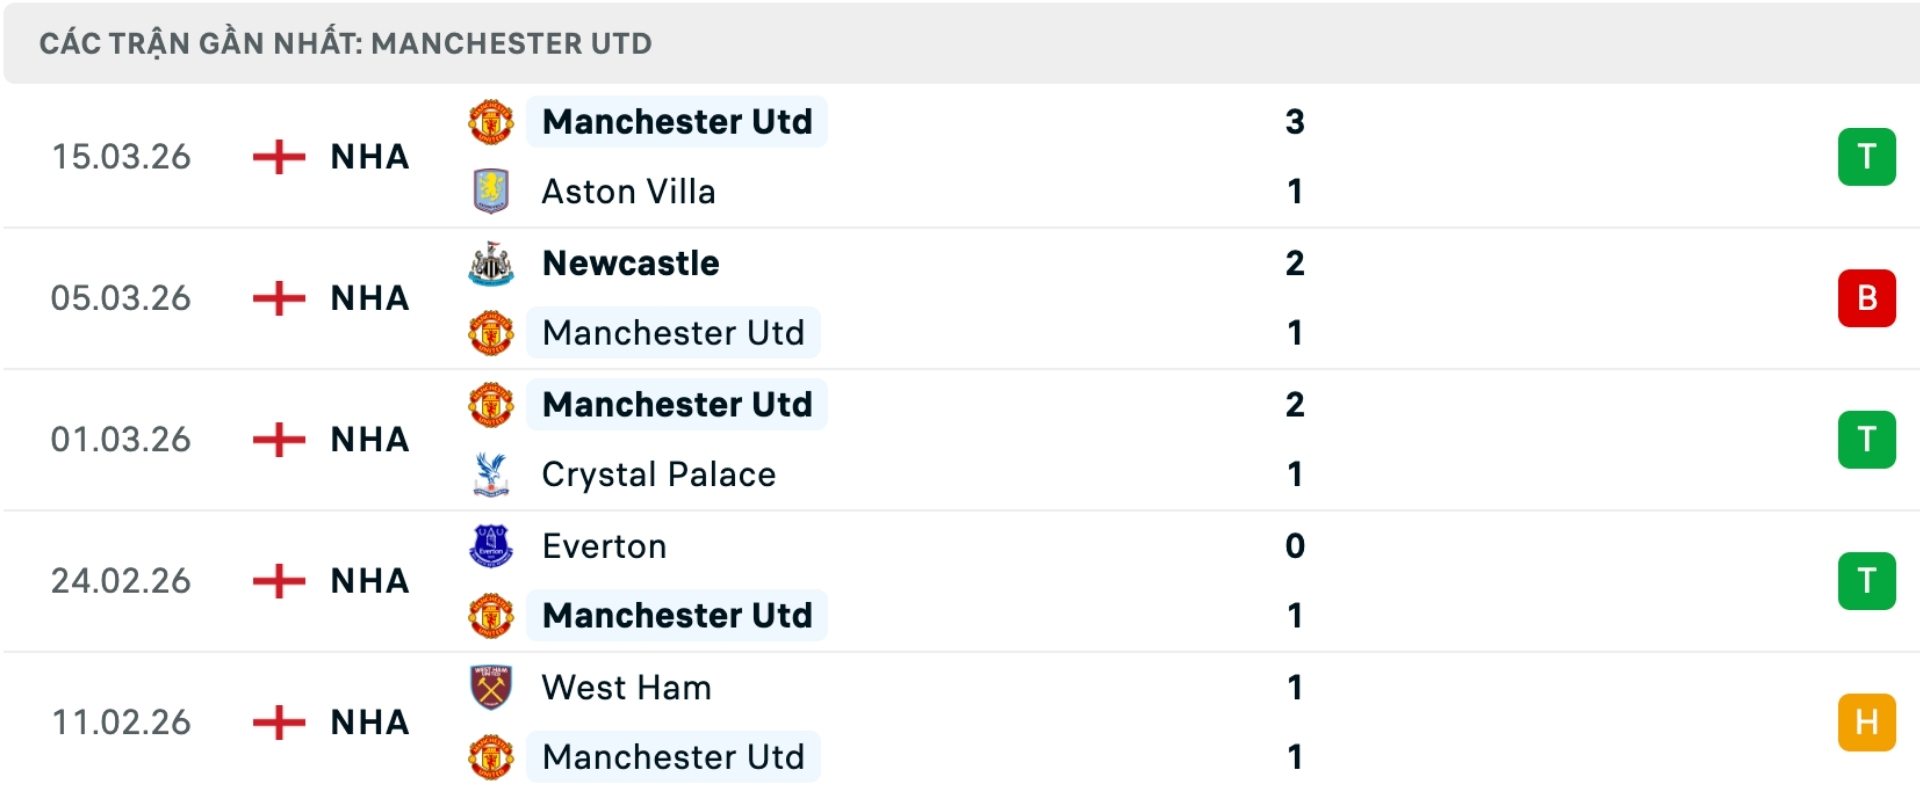Screen dimensions: 1920x792
Task: Click the Newcastle club crest
Action: [x=491, y=264]
